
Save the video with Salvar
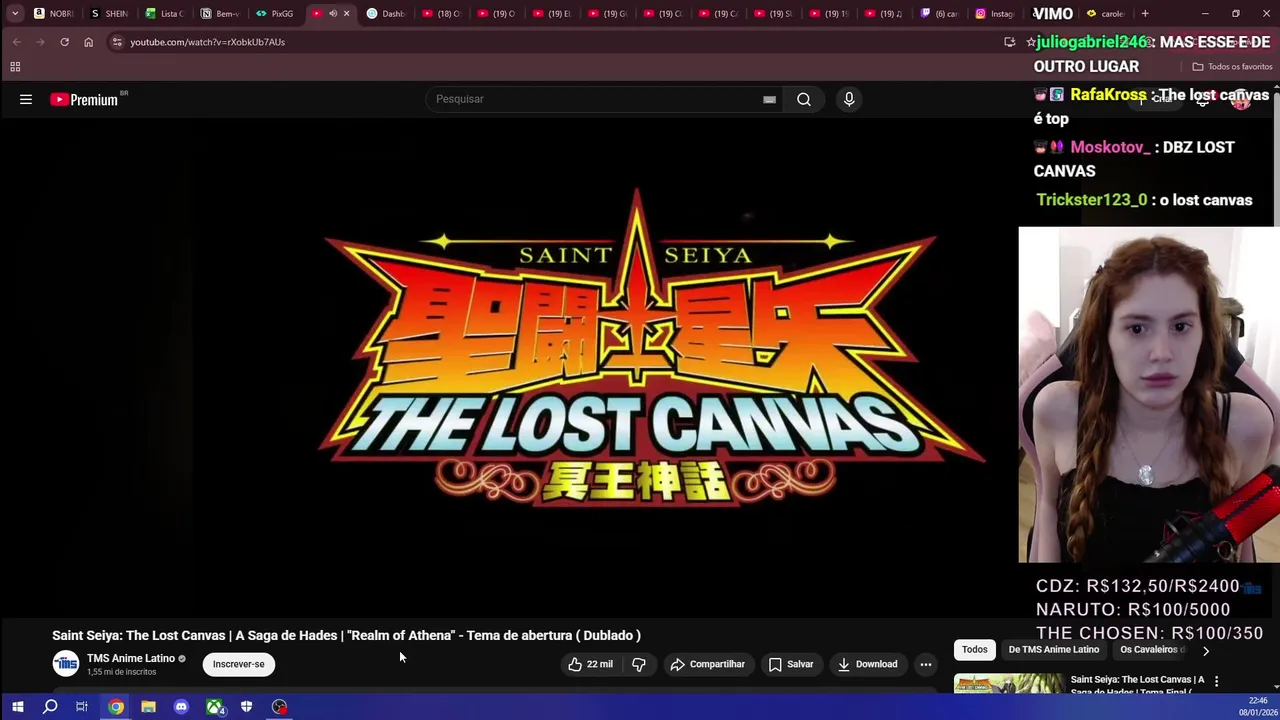coord(791,664)
